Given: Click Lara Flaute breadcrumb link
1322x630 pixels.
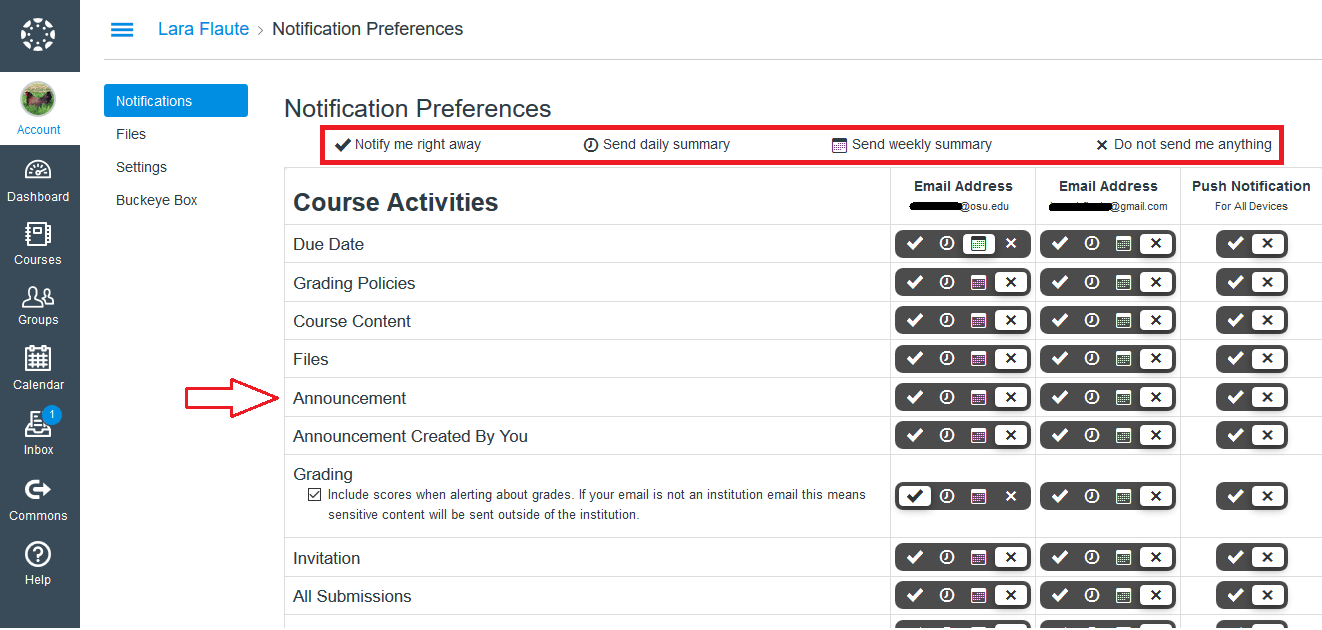Looking at the screenshot, I should tap(203, 29).
